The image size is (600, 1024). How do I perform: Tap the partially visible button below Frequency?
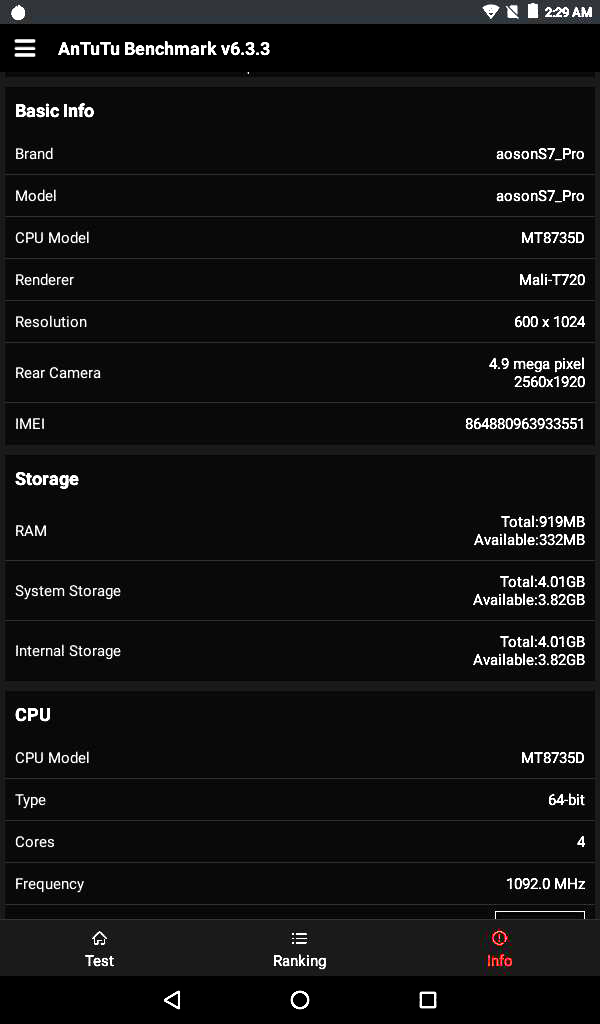coord(539,914)
